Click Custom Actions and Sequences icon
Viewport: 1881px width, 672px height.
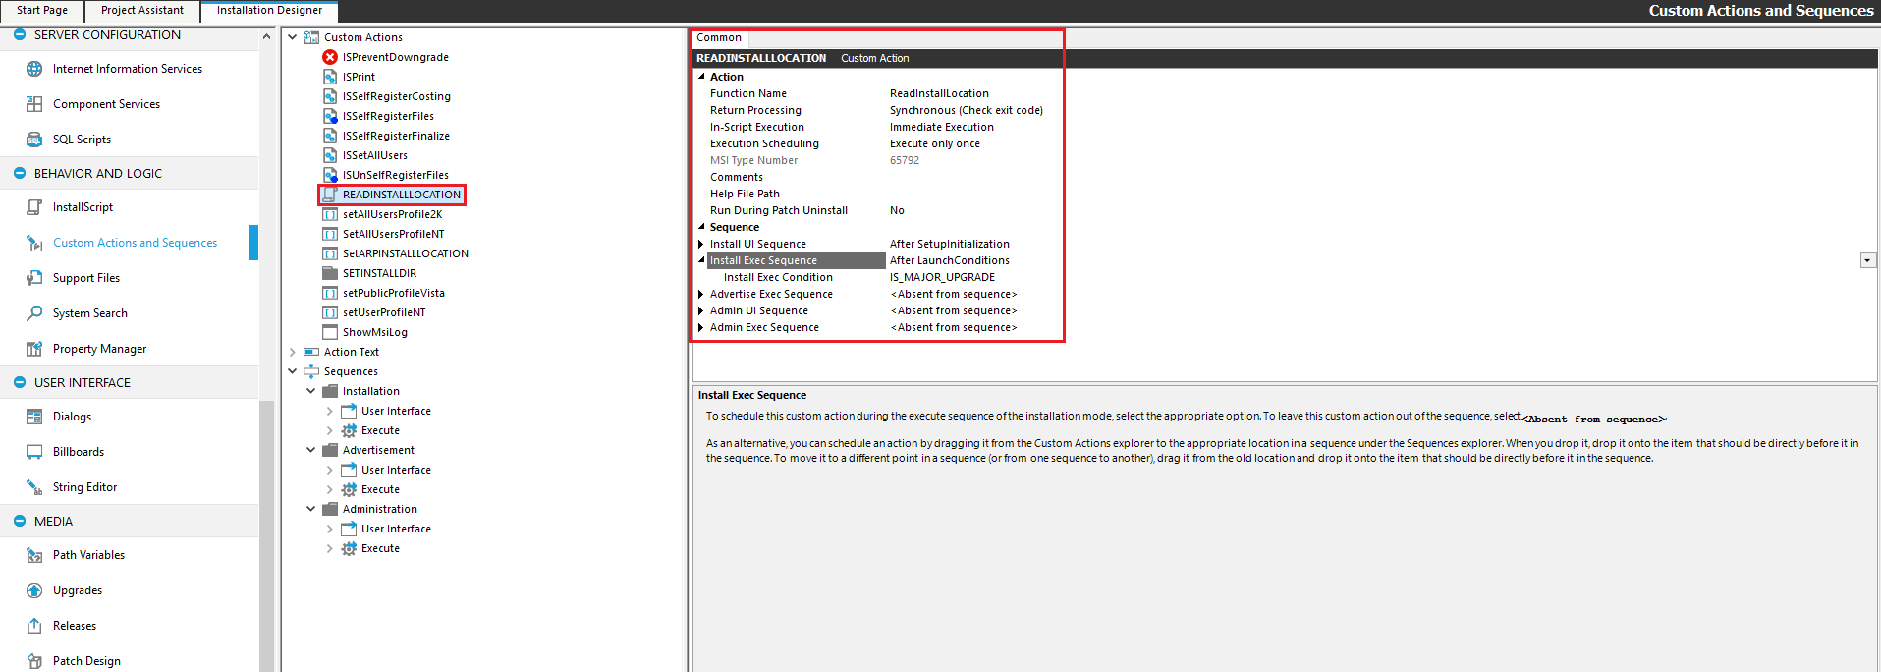(34, 243)
